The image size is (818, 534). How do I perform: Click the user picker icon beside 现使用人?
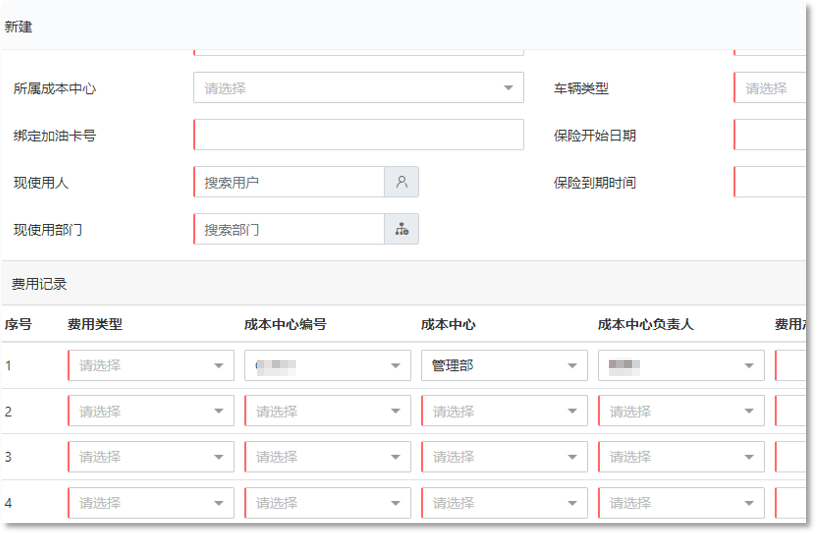click(401, 182)
